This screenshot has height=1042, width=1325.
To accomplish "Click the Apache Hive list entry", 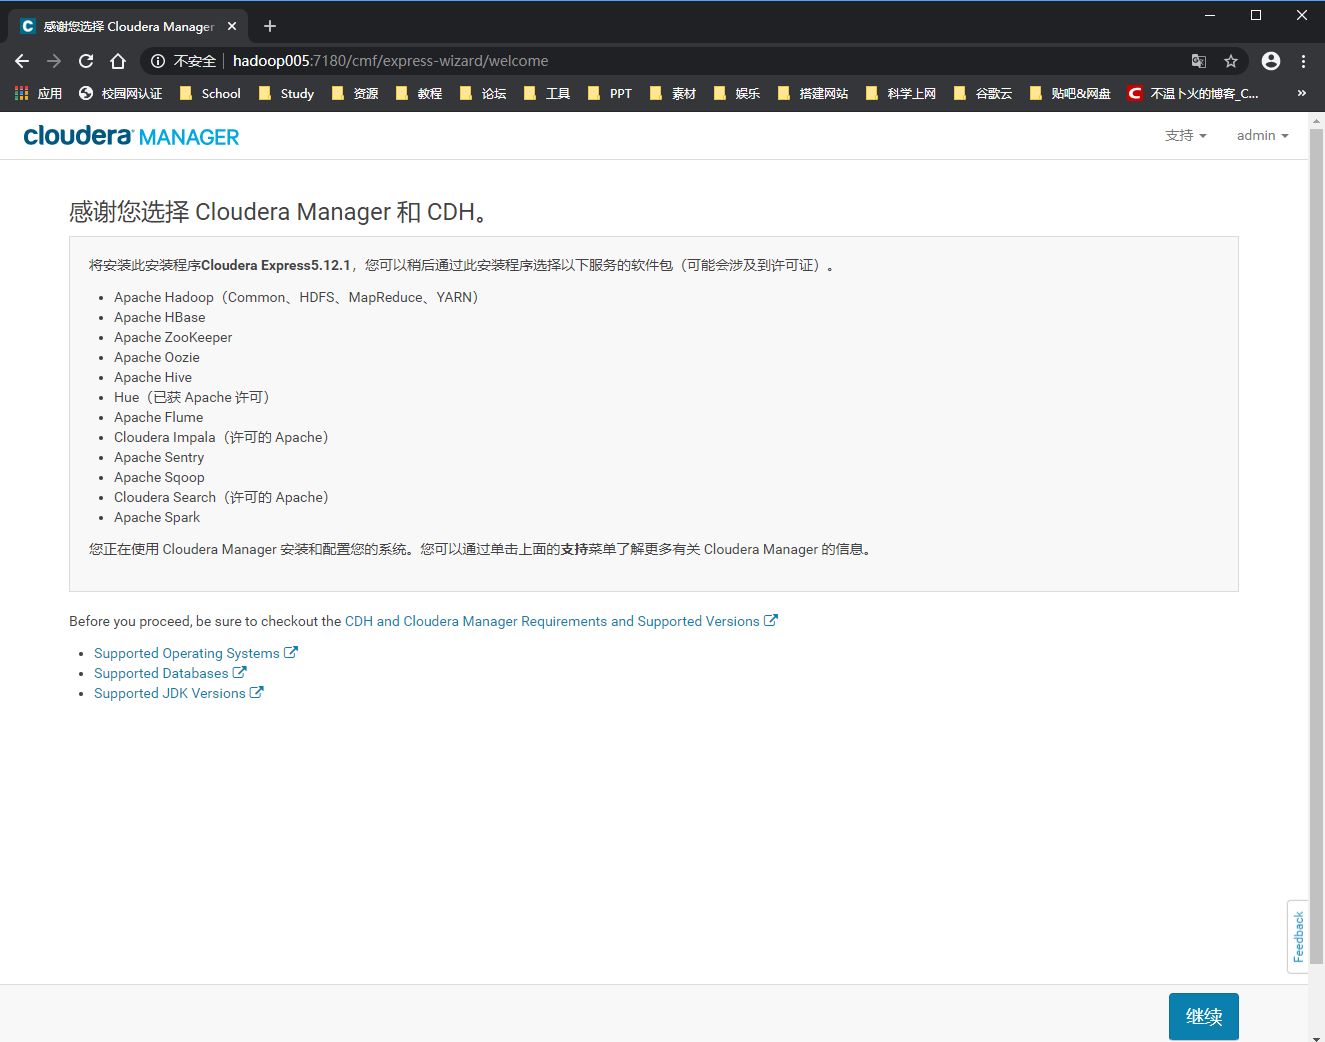I will [x=153, y=377].
